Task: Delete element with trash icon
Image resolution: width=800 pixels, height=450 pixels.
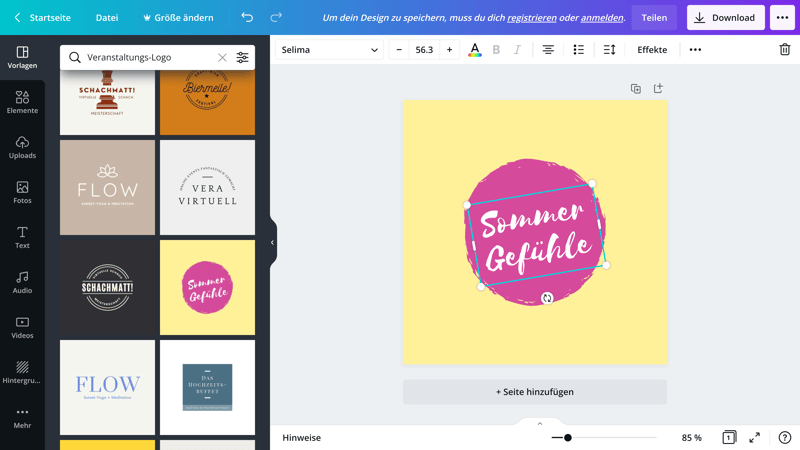Action: 784,50
